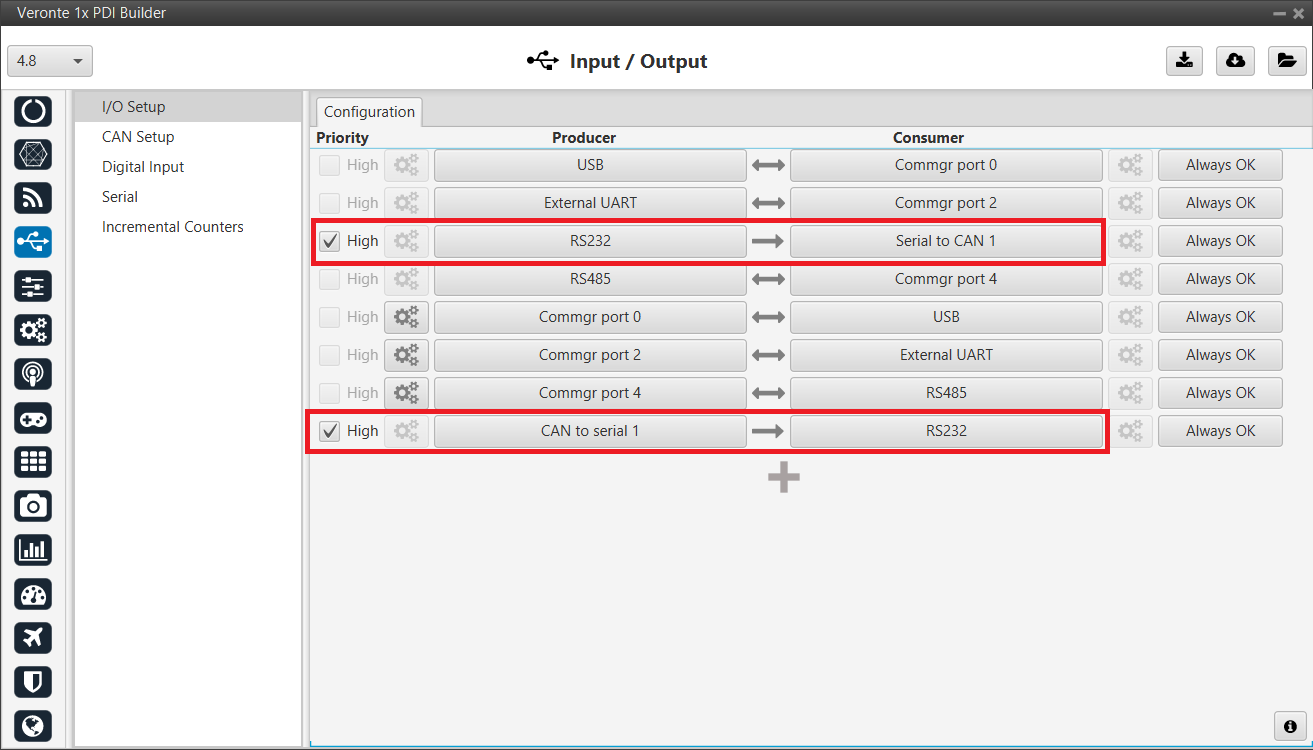Click the cloud download icon button
This screenshot has width=1313, height=750.
[x=1235, y=61]
